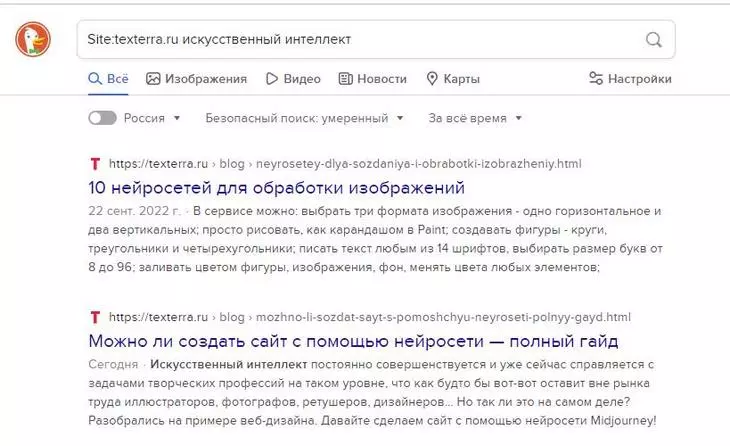Open the За всё время time filter

coord(475,118)
